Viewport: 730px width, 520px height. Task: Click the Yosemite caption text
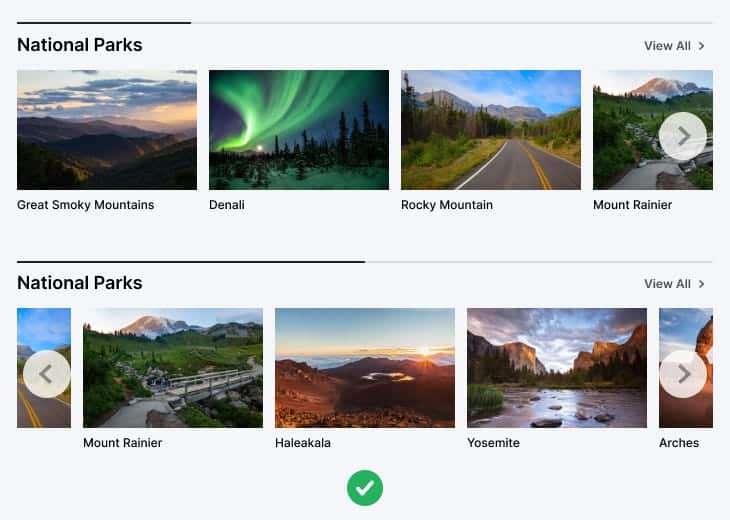(x=494, y=443)
